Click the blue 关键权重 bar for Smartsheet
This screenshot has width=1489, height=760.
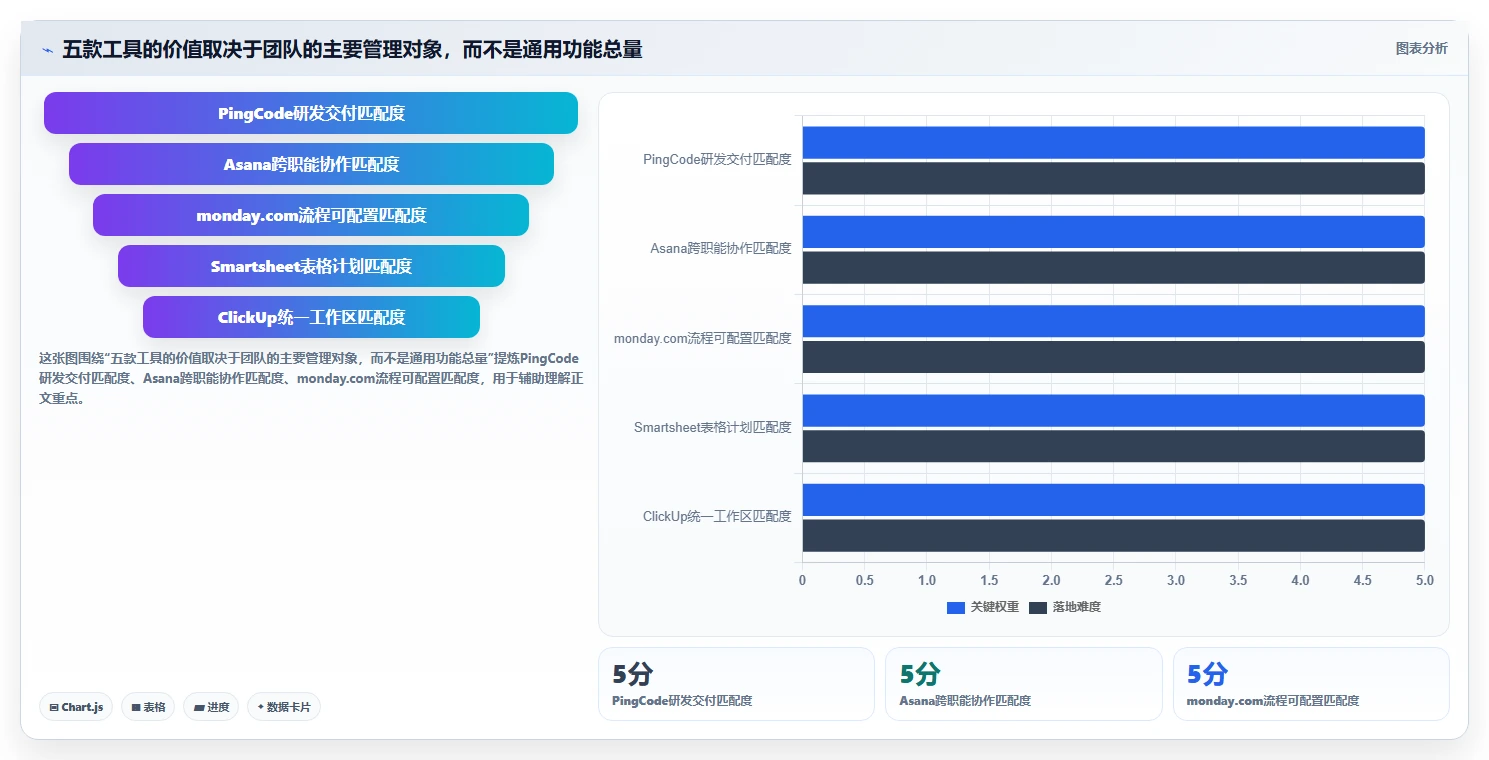(x=1113, y=411)
